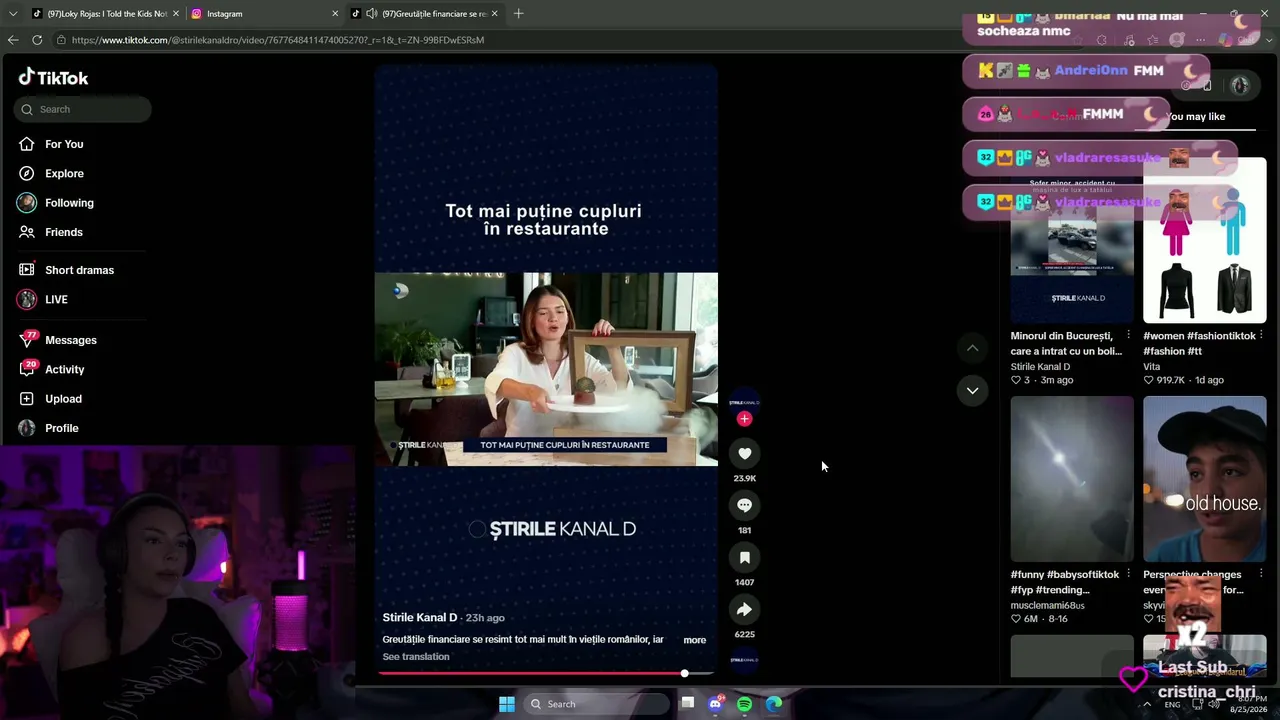Open your Profile page

point(61,428)
